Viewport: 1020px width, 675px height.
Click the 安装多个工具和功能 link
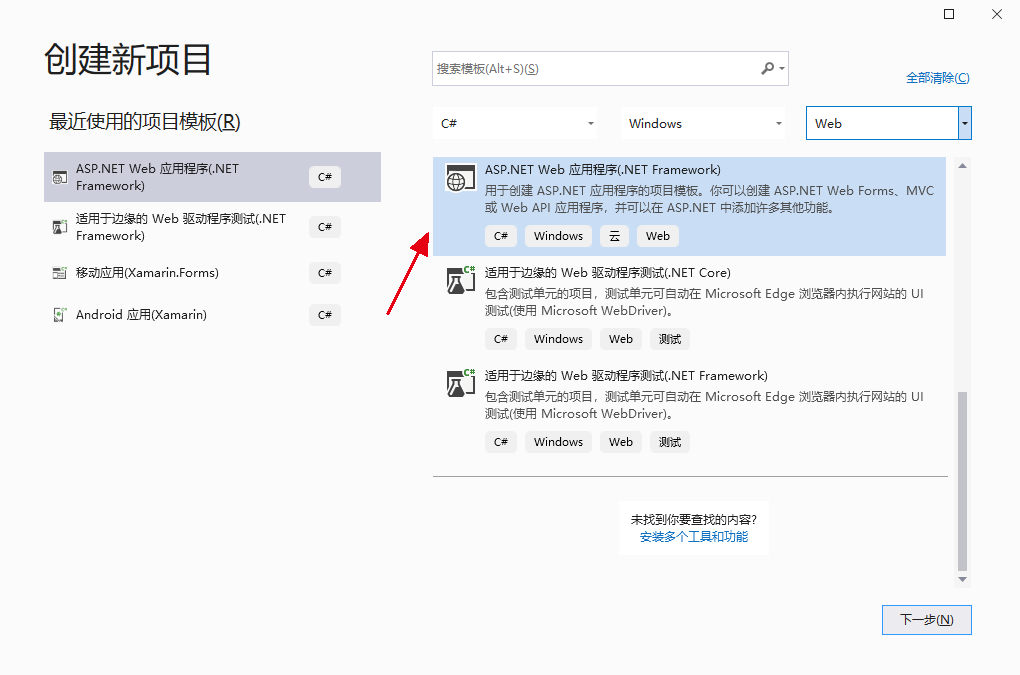(694, 536)
